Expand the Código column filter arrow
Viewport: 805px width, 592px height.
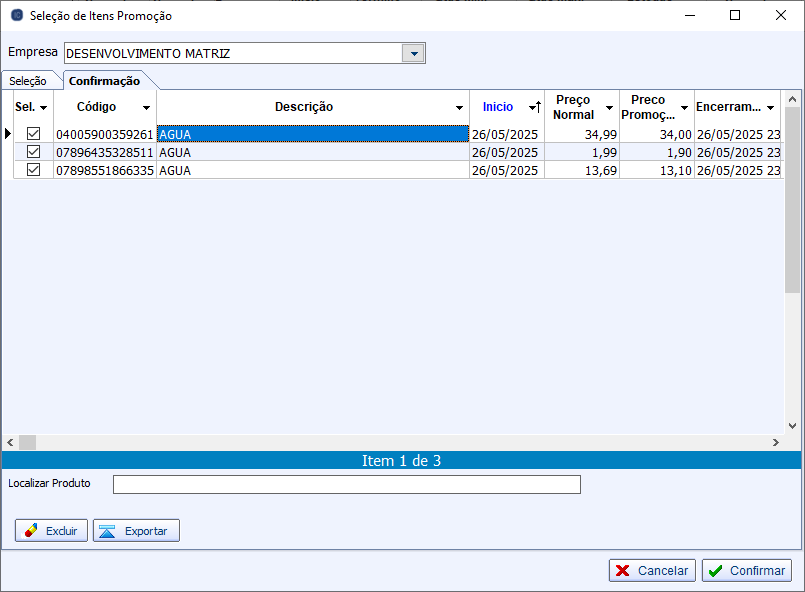click(x=146, y=108)
